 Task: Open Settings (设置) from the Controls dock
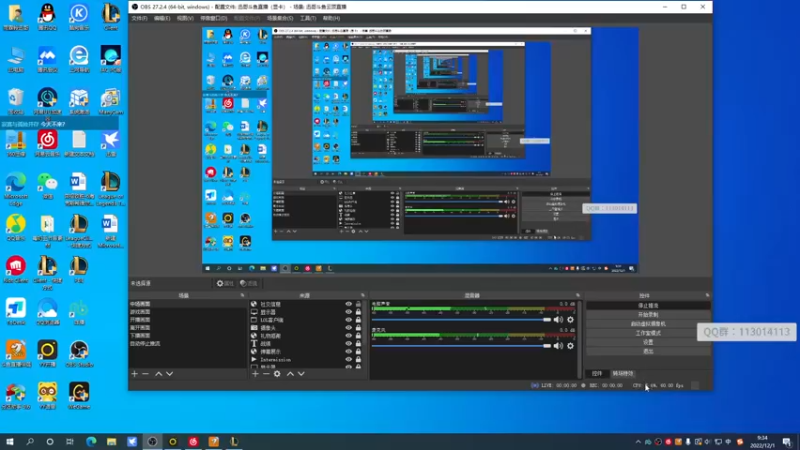[648, 342]
